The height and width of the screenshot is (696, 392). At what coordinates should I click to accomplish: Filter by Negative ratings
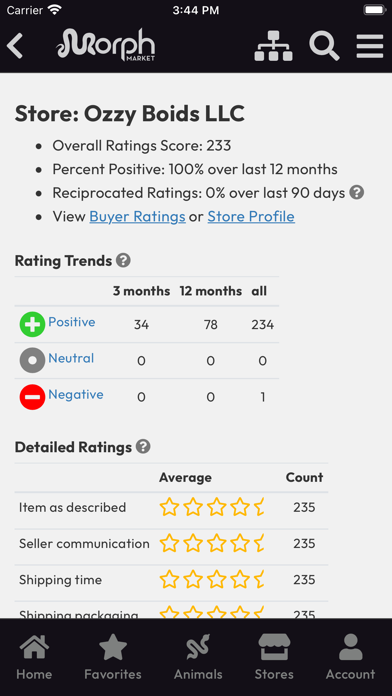76,395
